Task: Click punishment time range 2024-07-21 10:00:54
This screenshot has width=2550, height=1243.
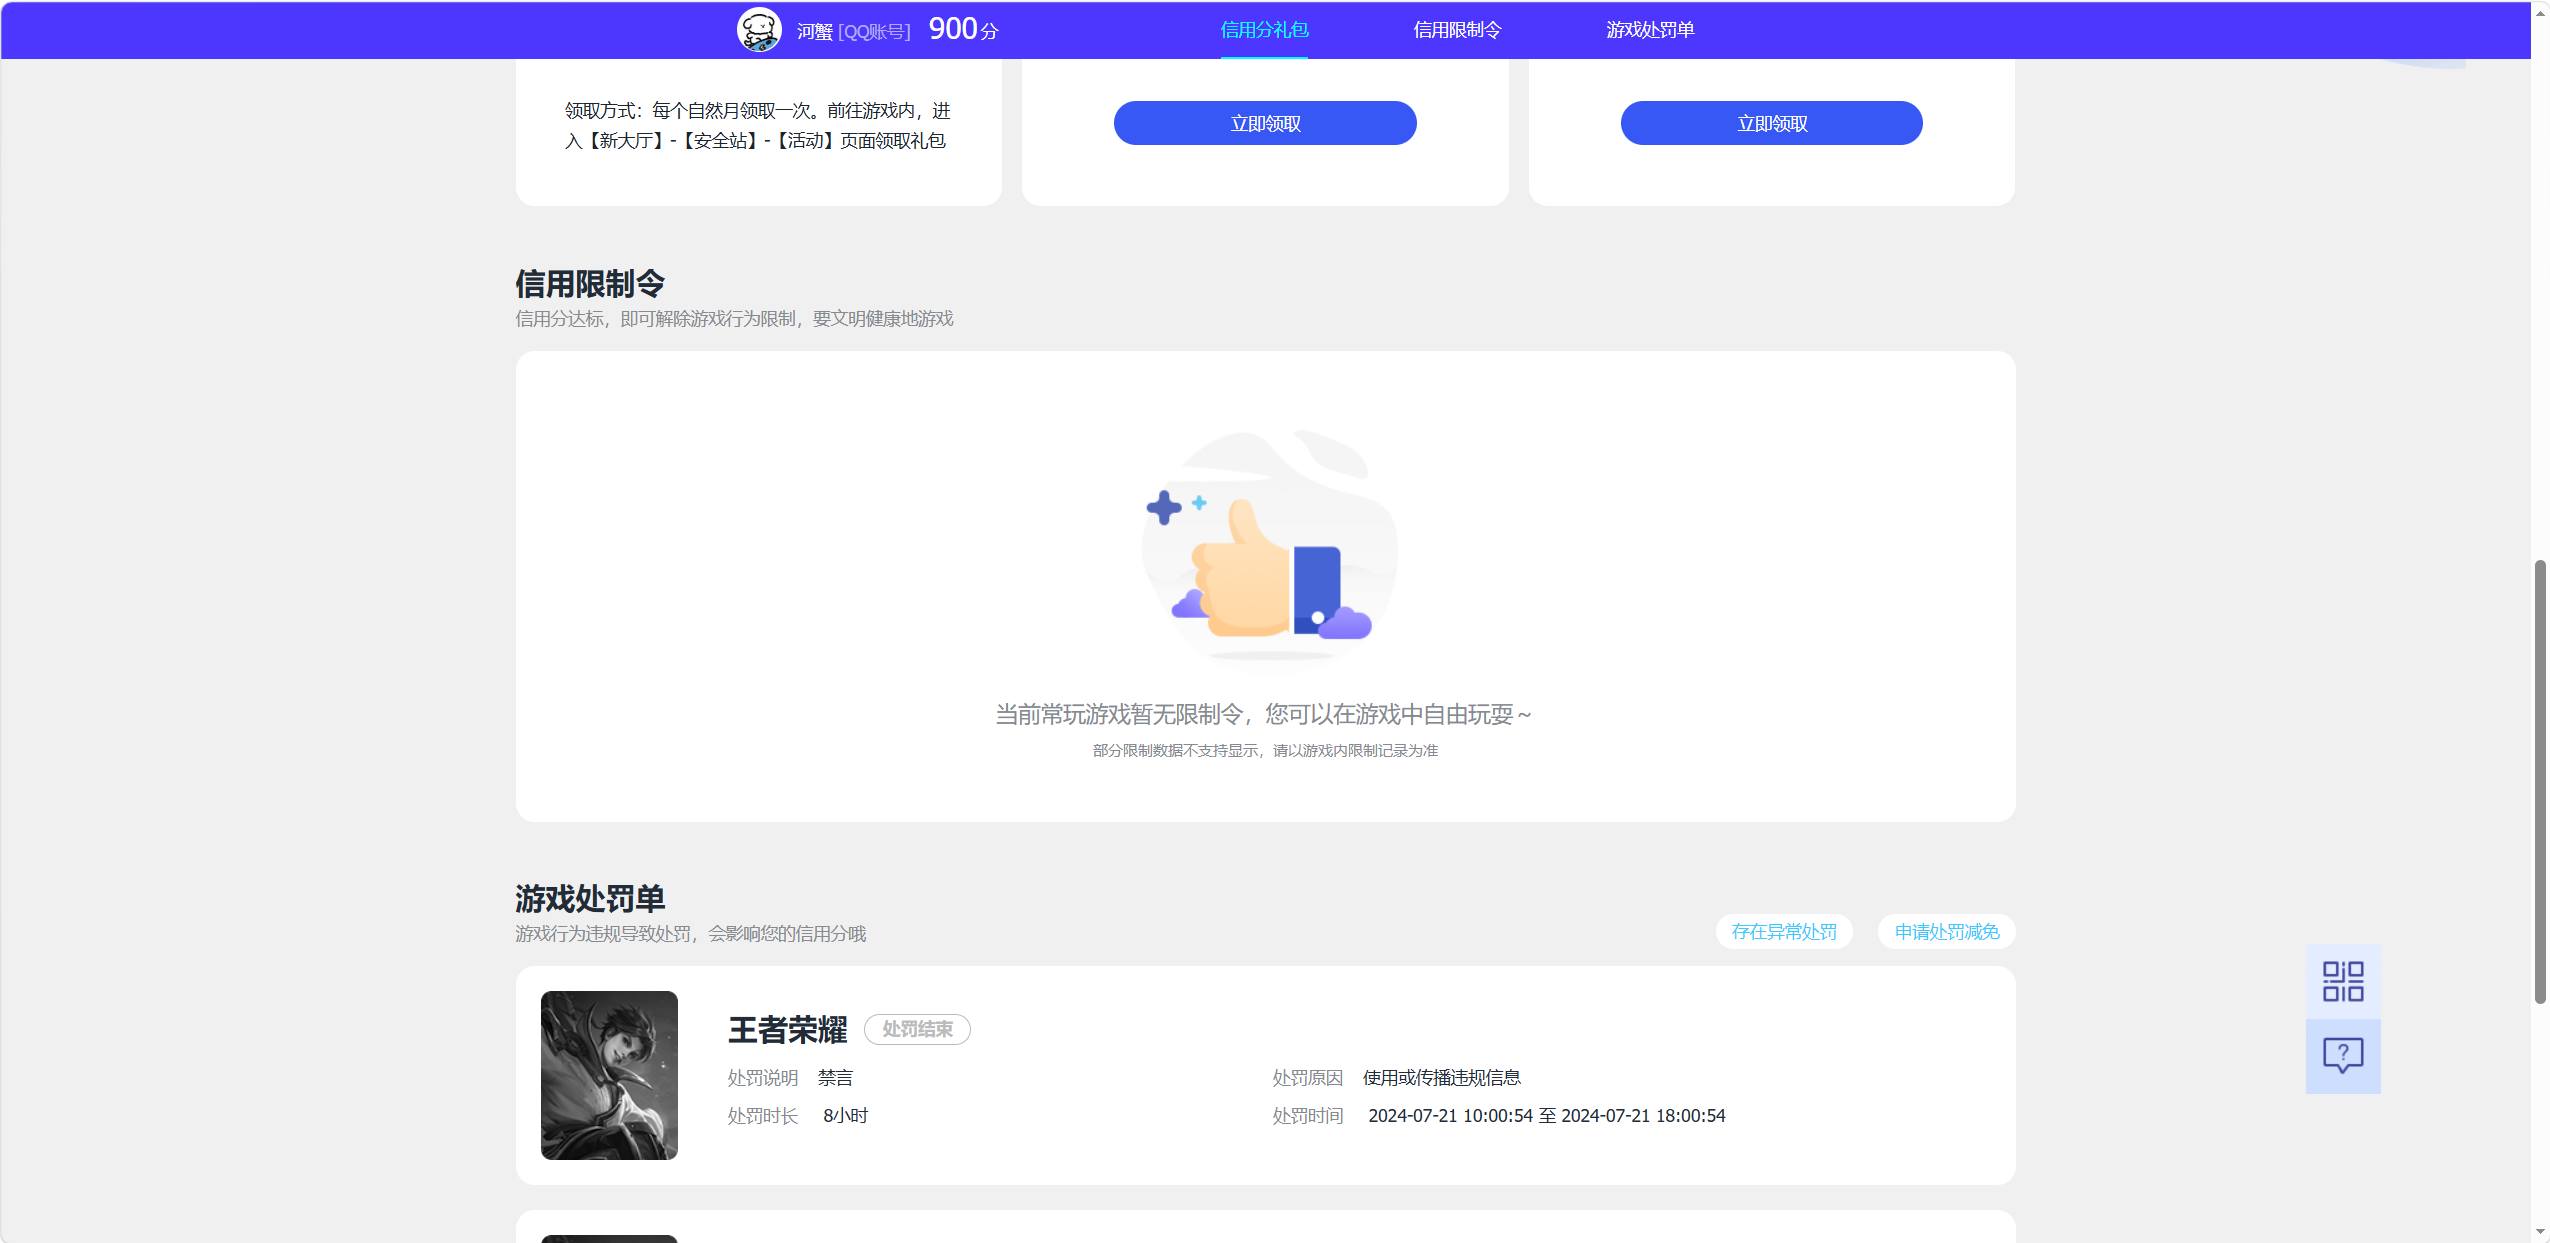Action: click(1546, 1115)
